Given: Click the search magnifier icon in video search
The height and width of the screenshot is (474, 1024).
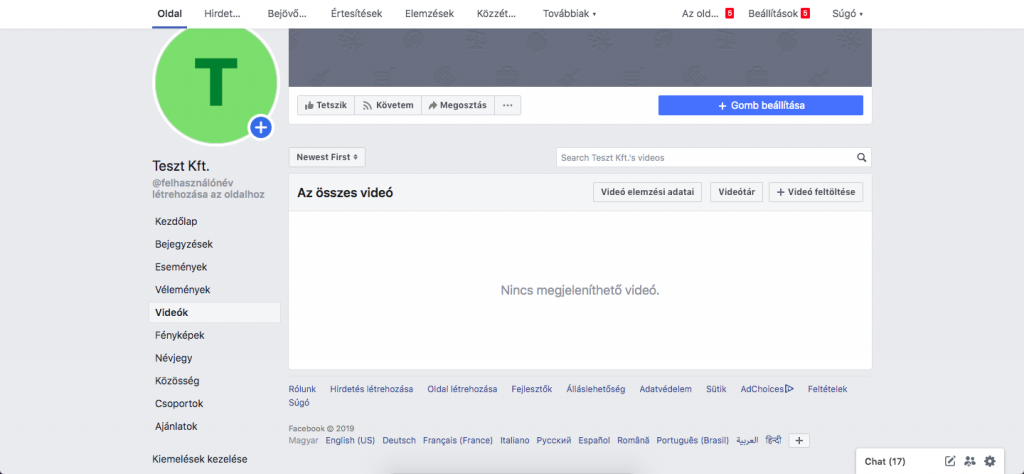Looking at the screenshot, I should pyautogui.click(x=861, y=157).
